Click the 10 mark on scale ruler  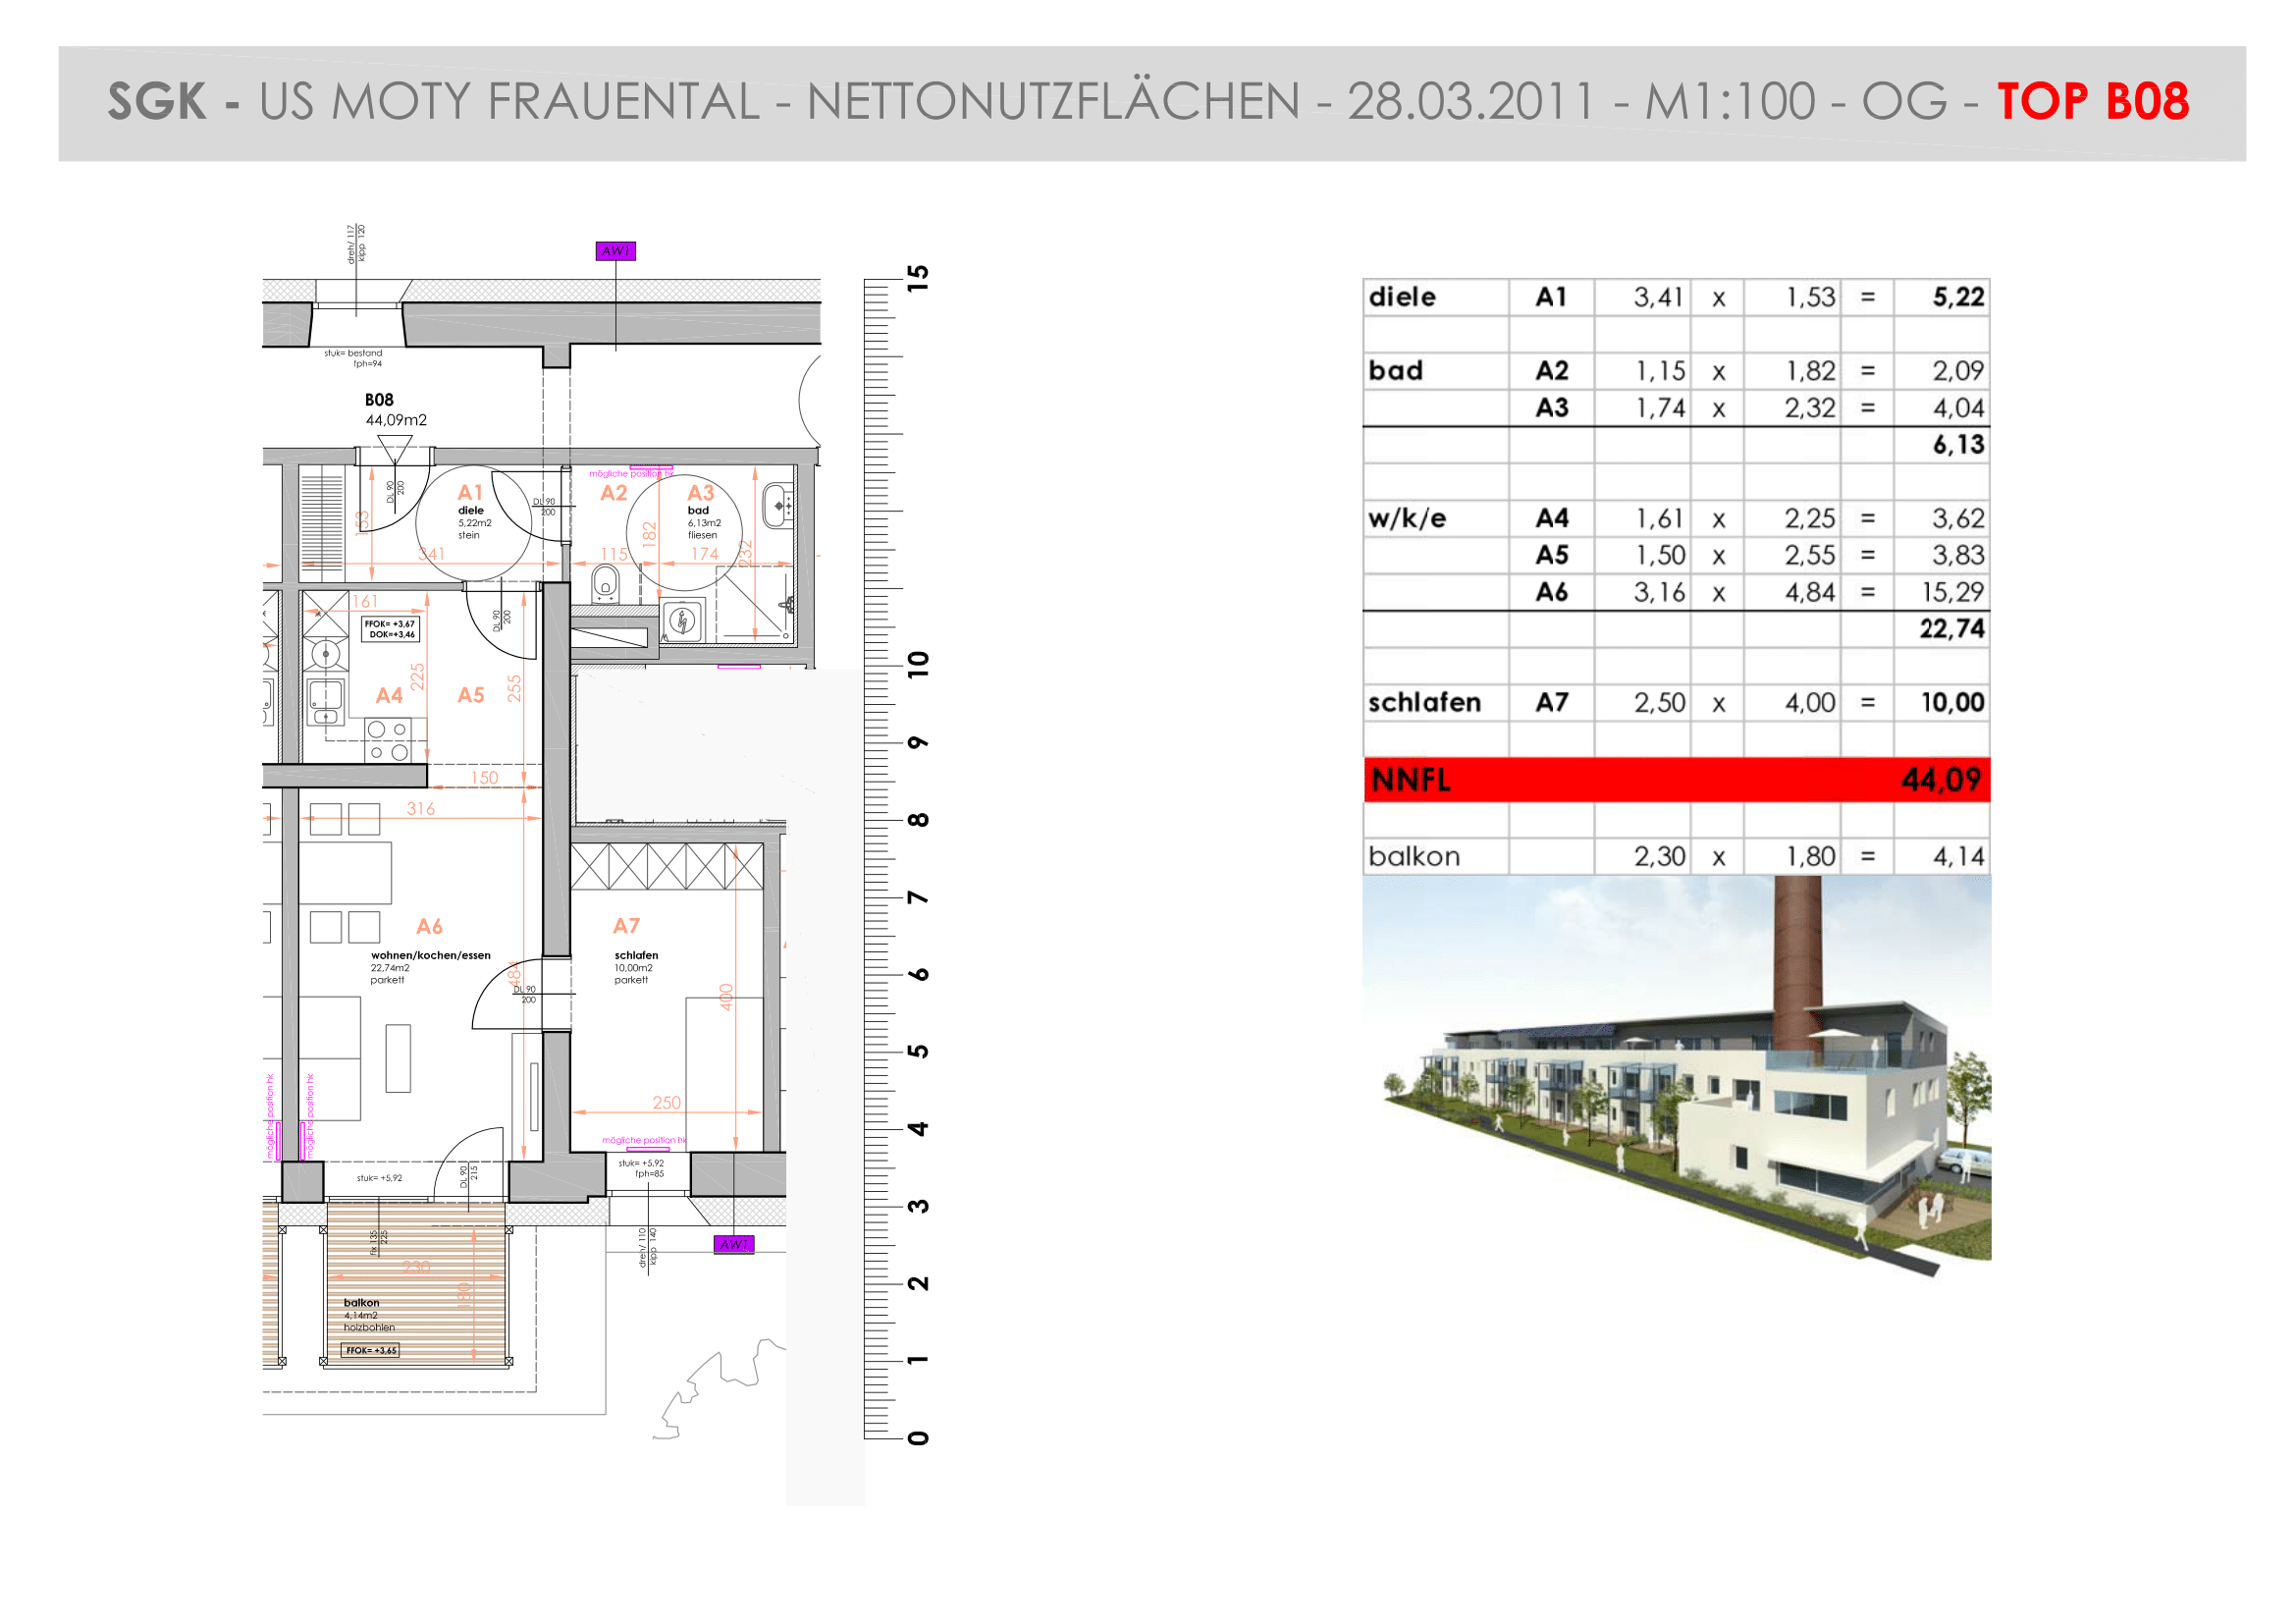click(917, 664)
